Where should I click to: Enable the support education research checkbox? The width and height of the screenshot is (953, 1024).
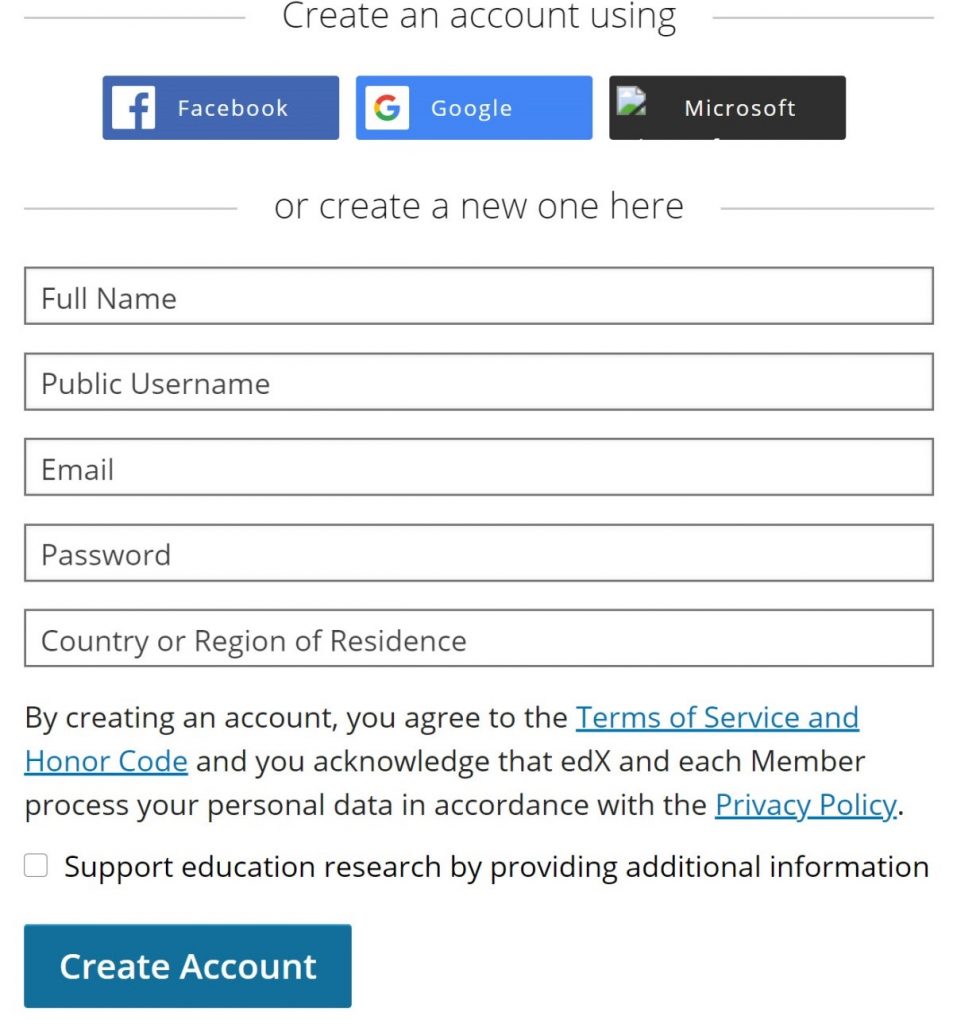36,866
